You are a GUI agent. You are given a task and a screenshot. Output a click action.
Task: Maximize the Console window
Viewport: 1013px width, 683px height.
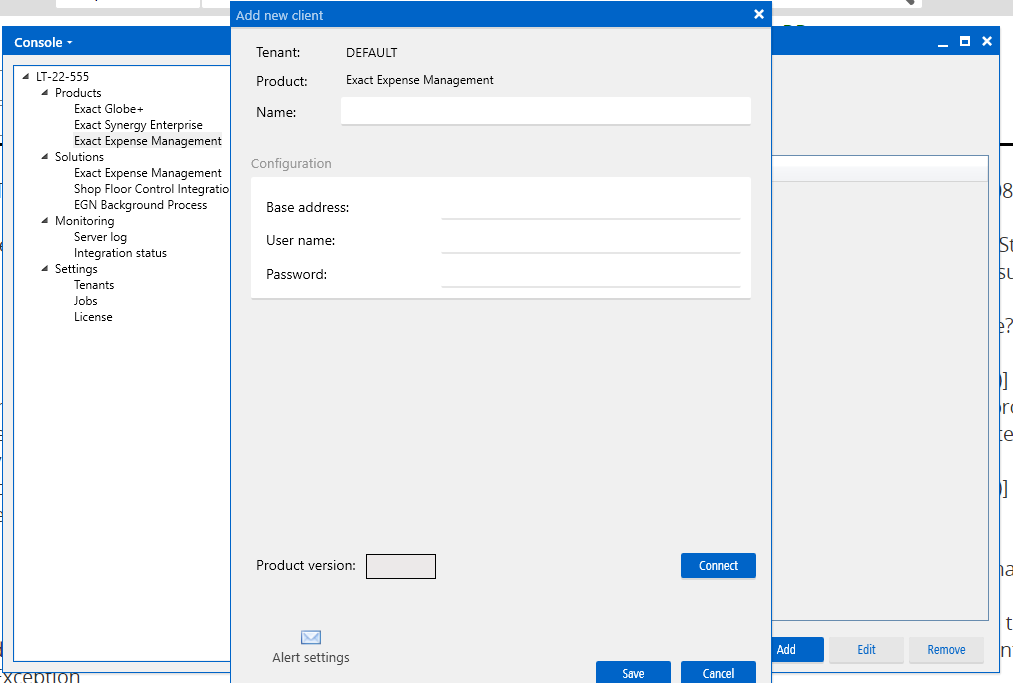(x=965, y=42)
